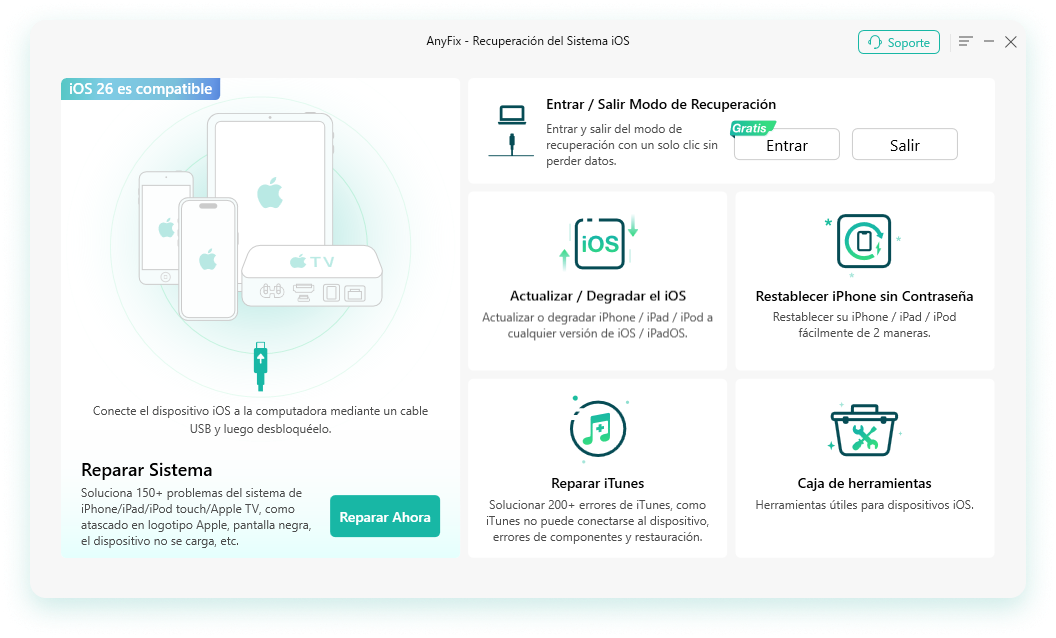Click the Restablecer iPhone reset icon
This screenshot has width=1056, height=638.
[864, 242]
